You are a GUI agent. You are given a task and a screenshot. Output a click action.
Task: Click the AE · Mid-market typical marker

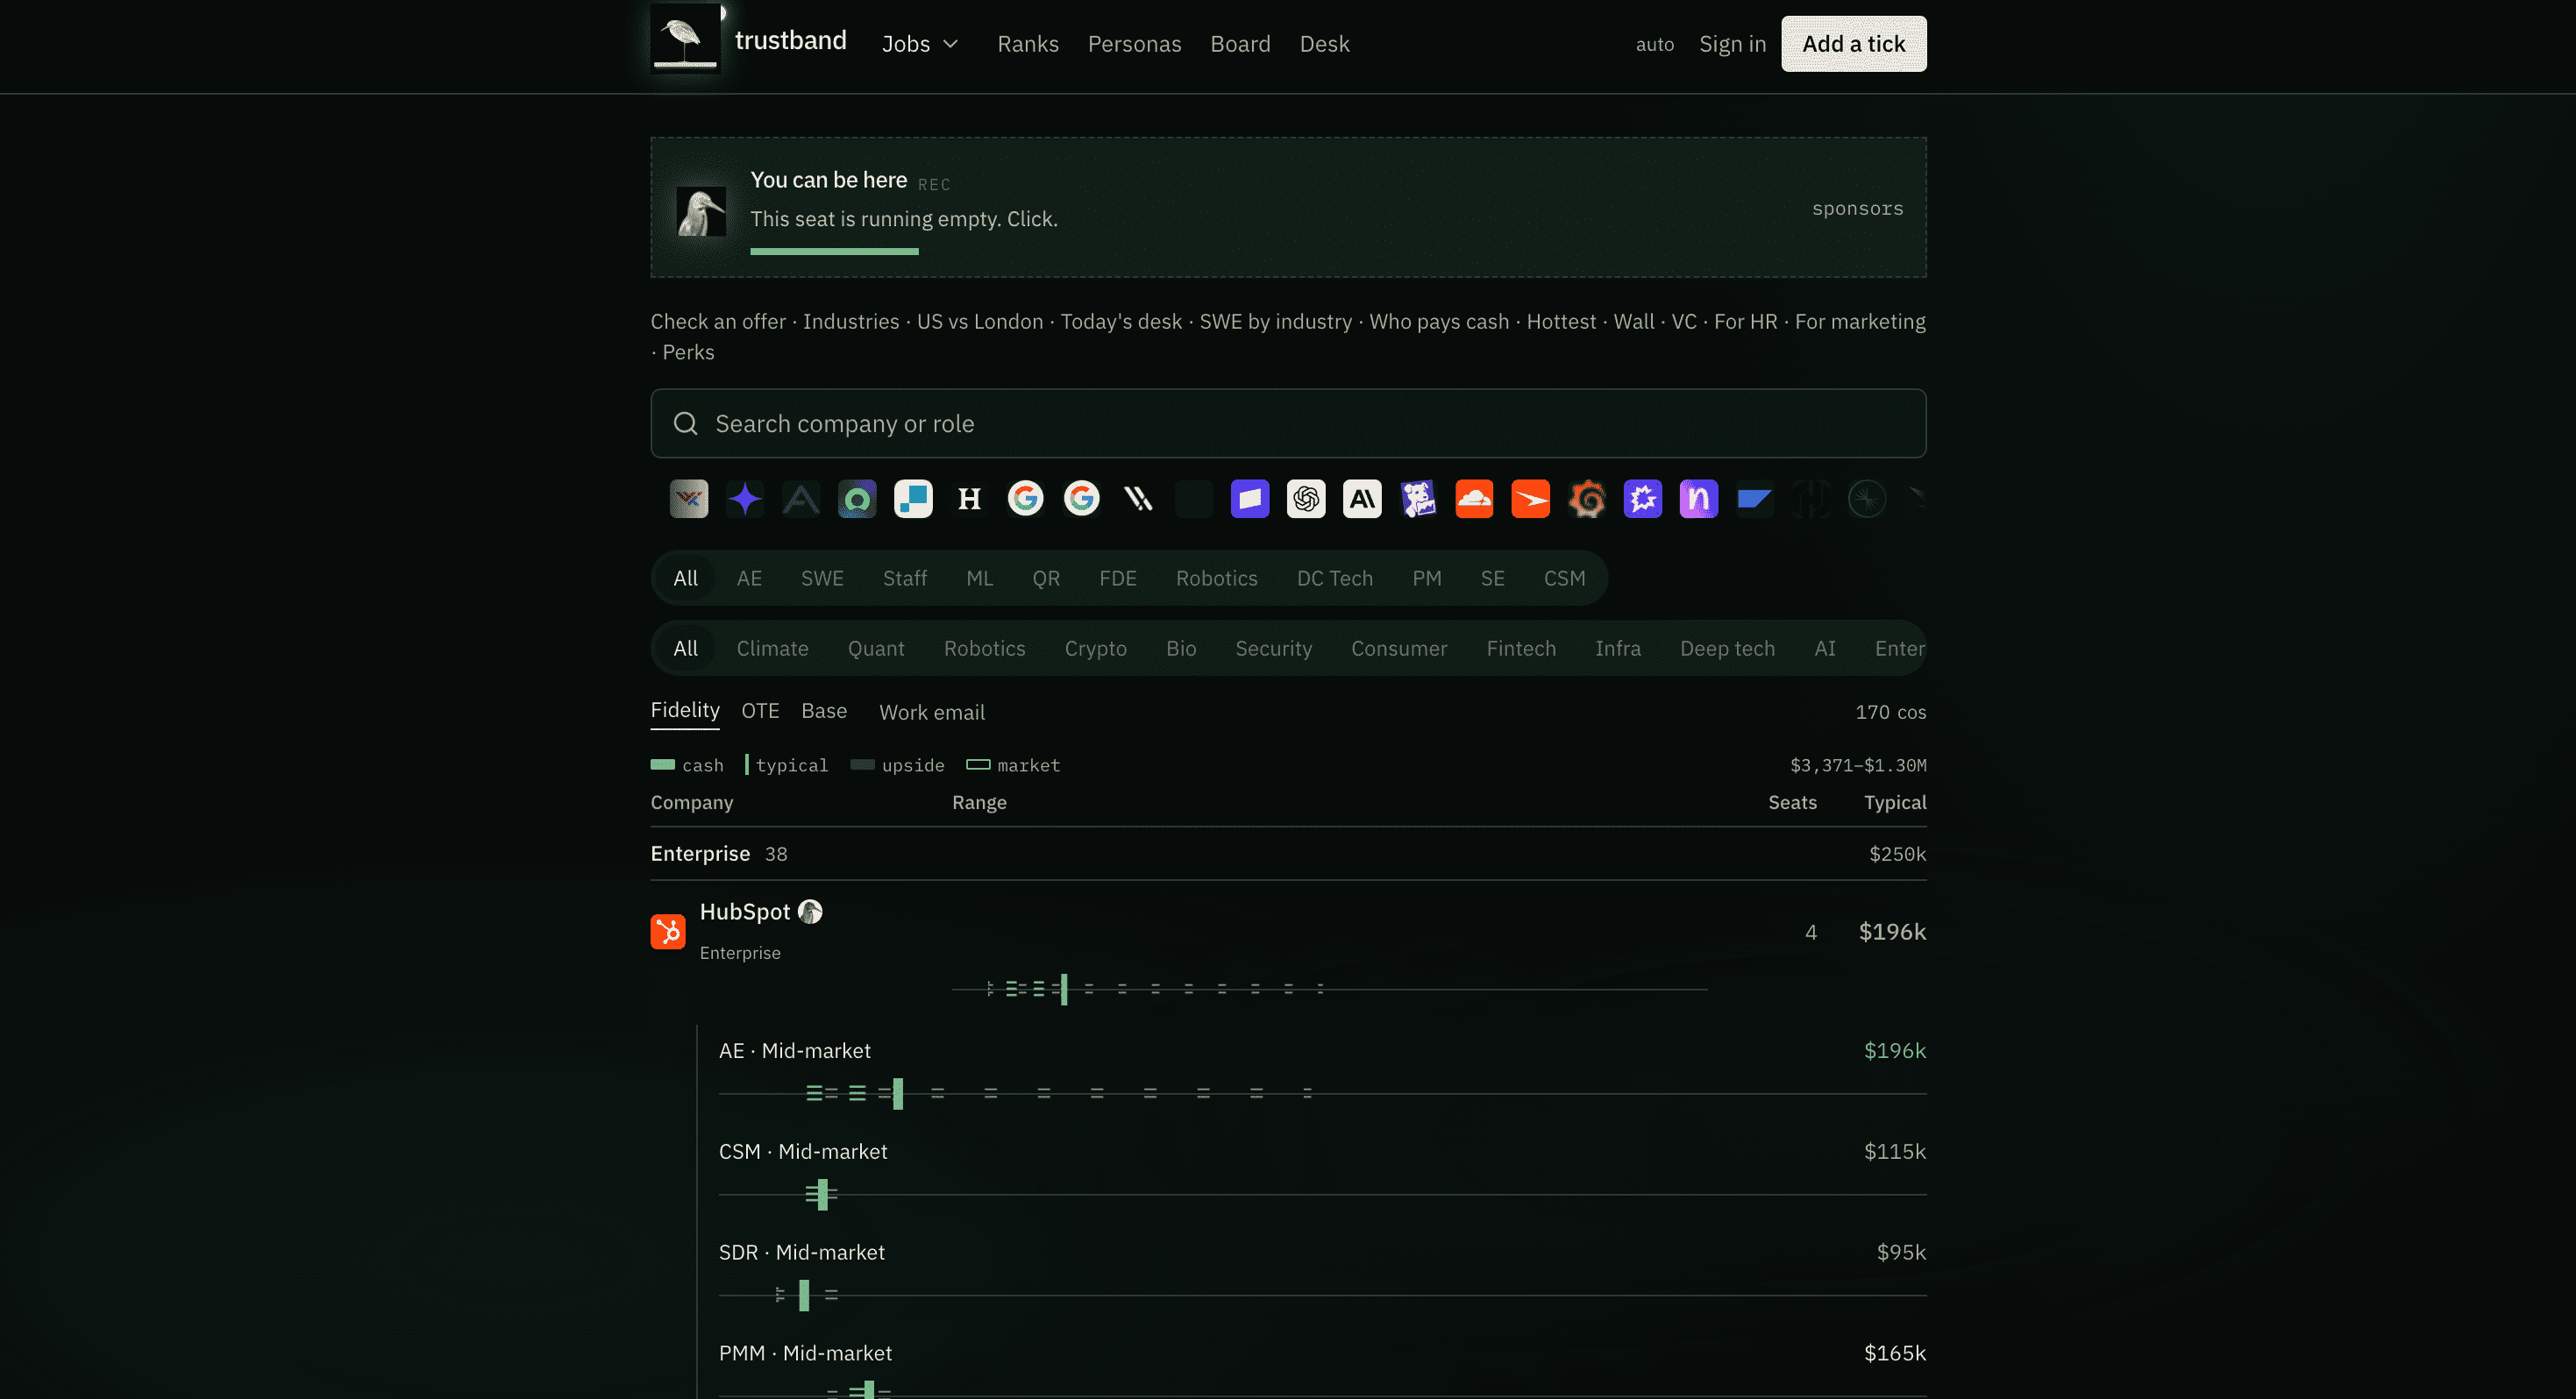(x=898, y=1093)
